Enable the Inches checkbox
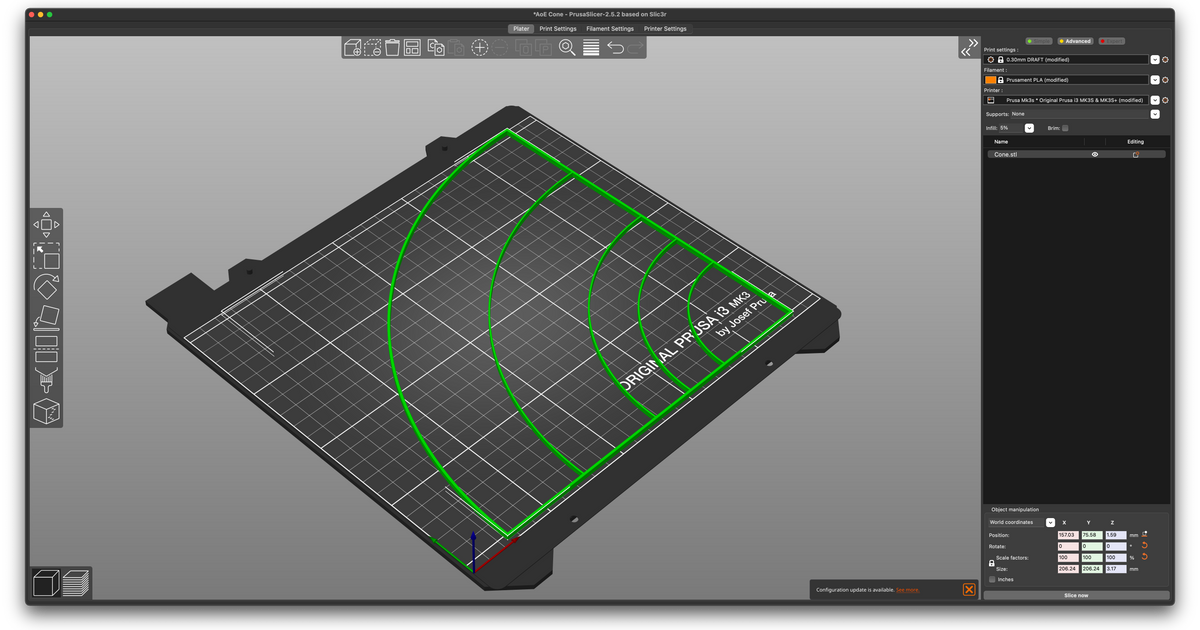Image resolution: width=1200 pixels, height=630 pixels. 993,579
